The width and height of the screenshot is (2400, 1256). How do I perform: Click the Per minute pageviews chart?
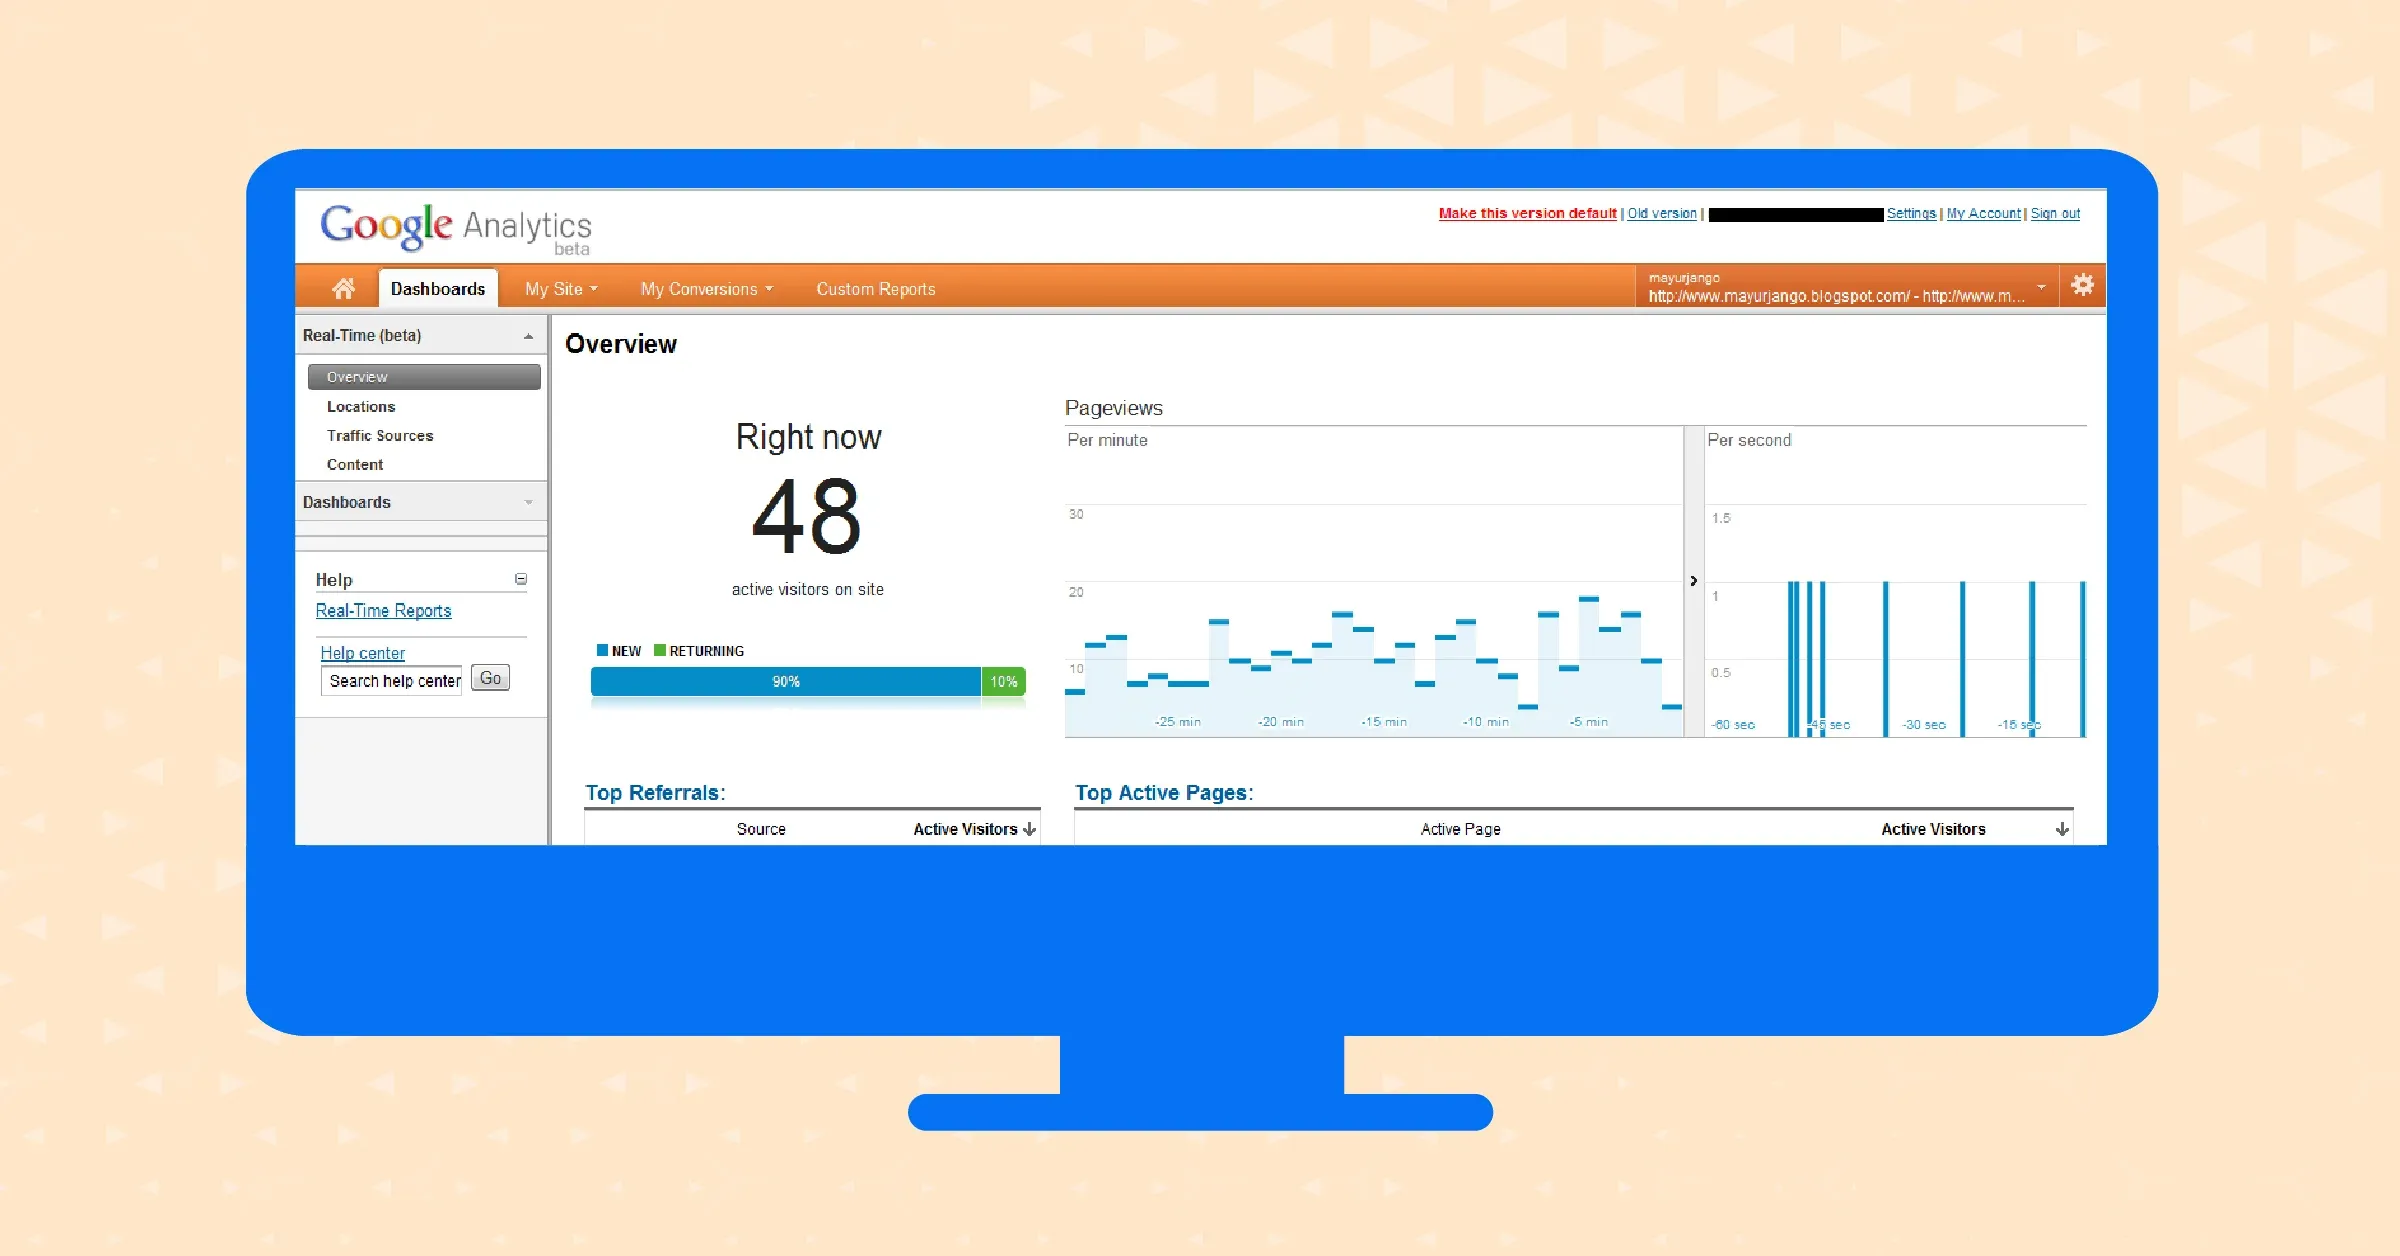point(1374,582)
